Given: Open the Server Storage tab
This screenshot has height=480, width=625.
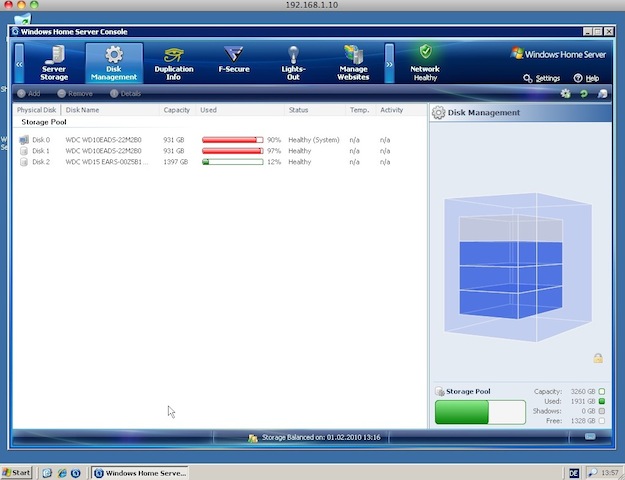Looking at the screenshot, I should [x=54, y=63].
